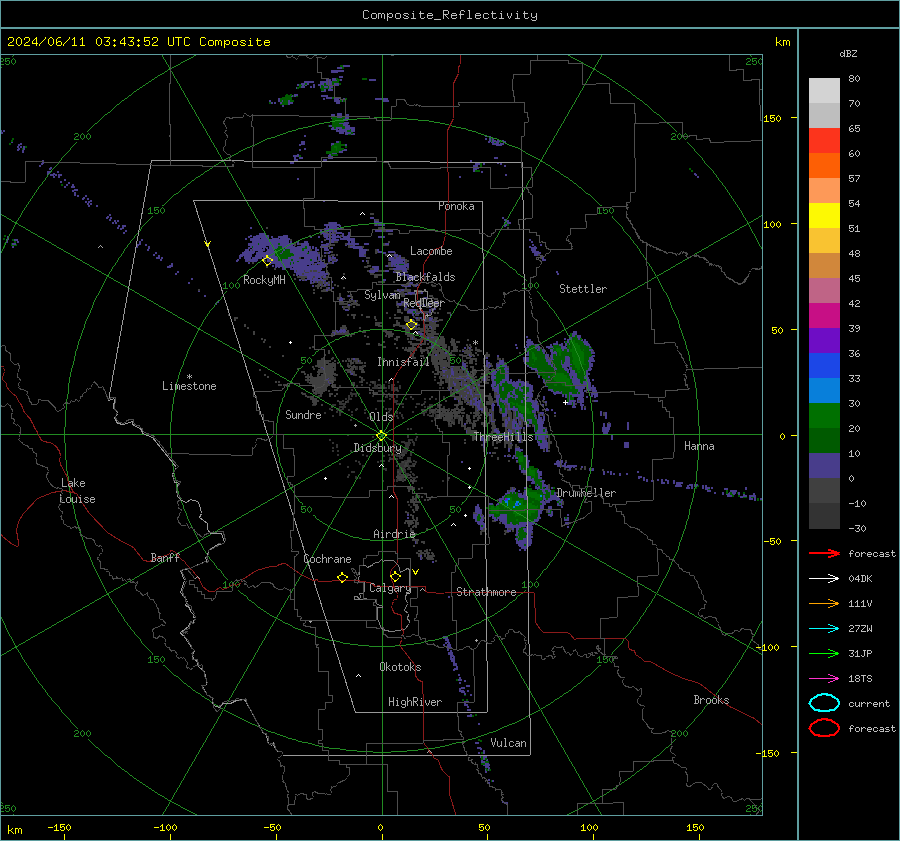The width and height of the screenshot is (900, 841).
Task: Click the 18TS legend label
Action: click(x=860, y=679)
